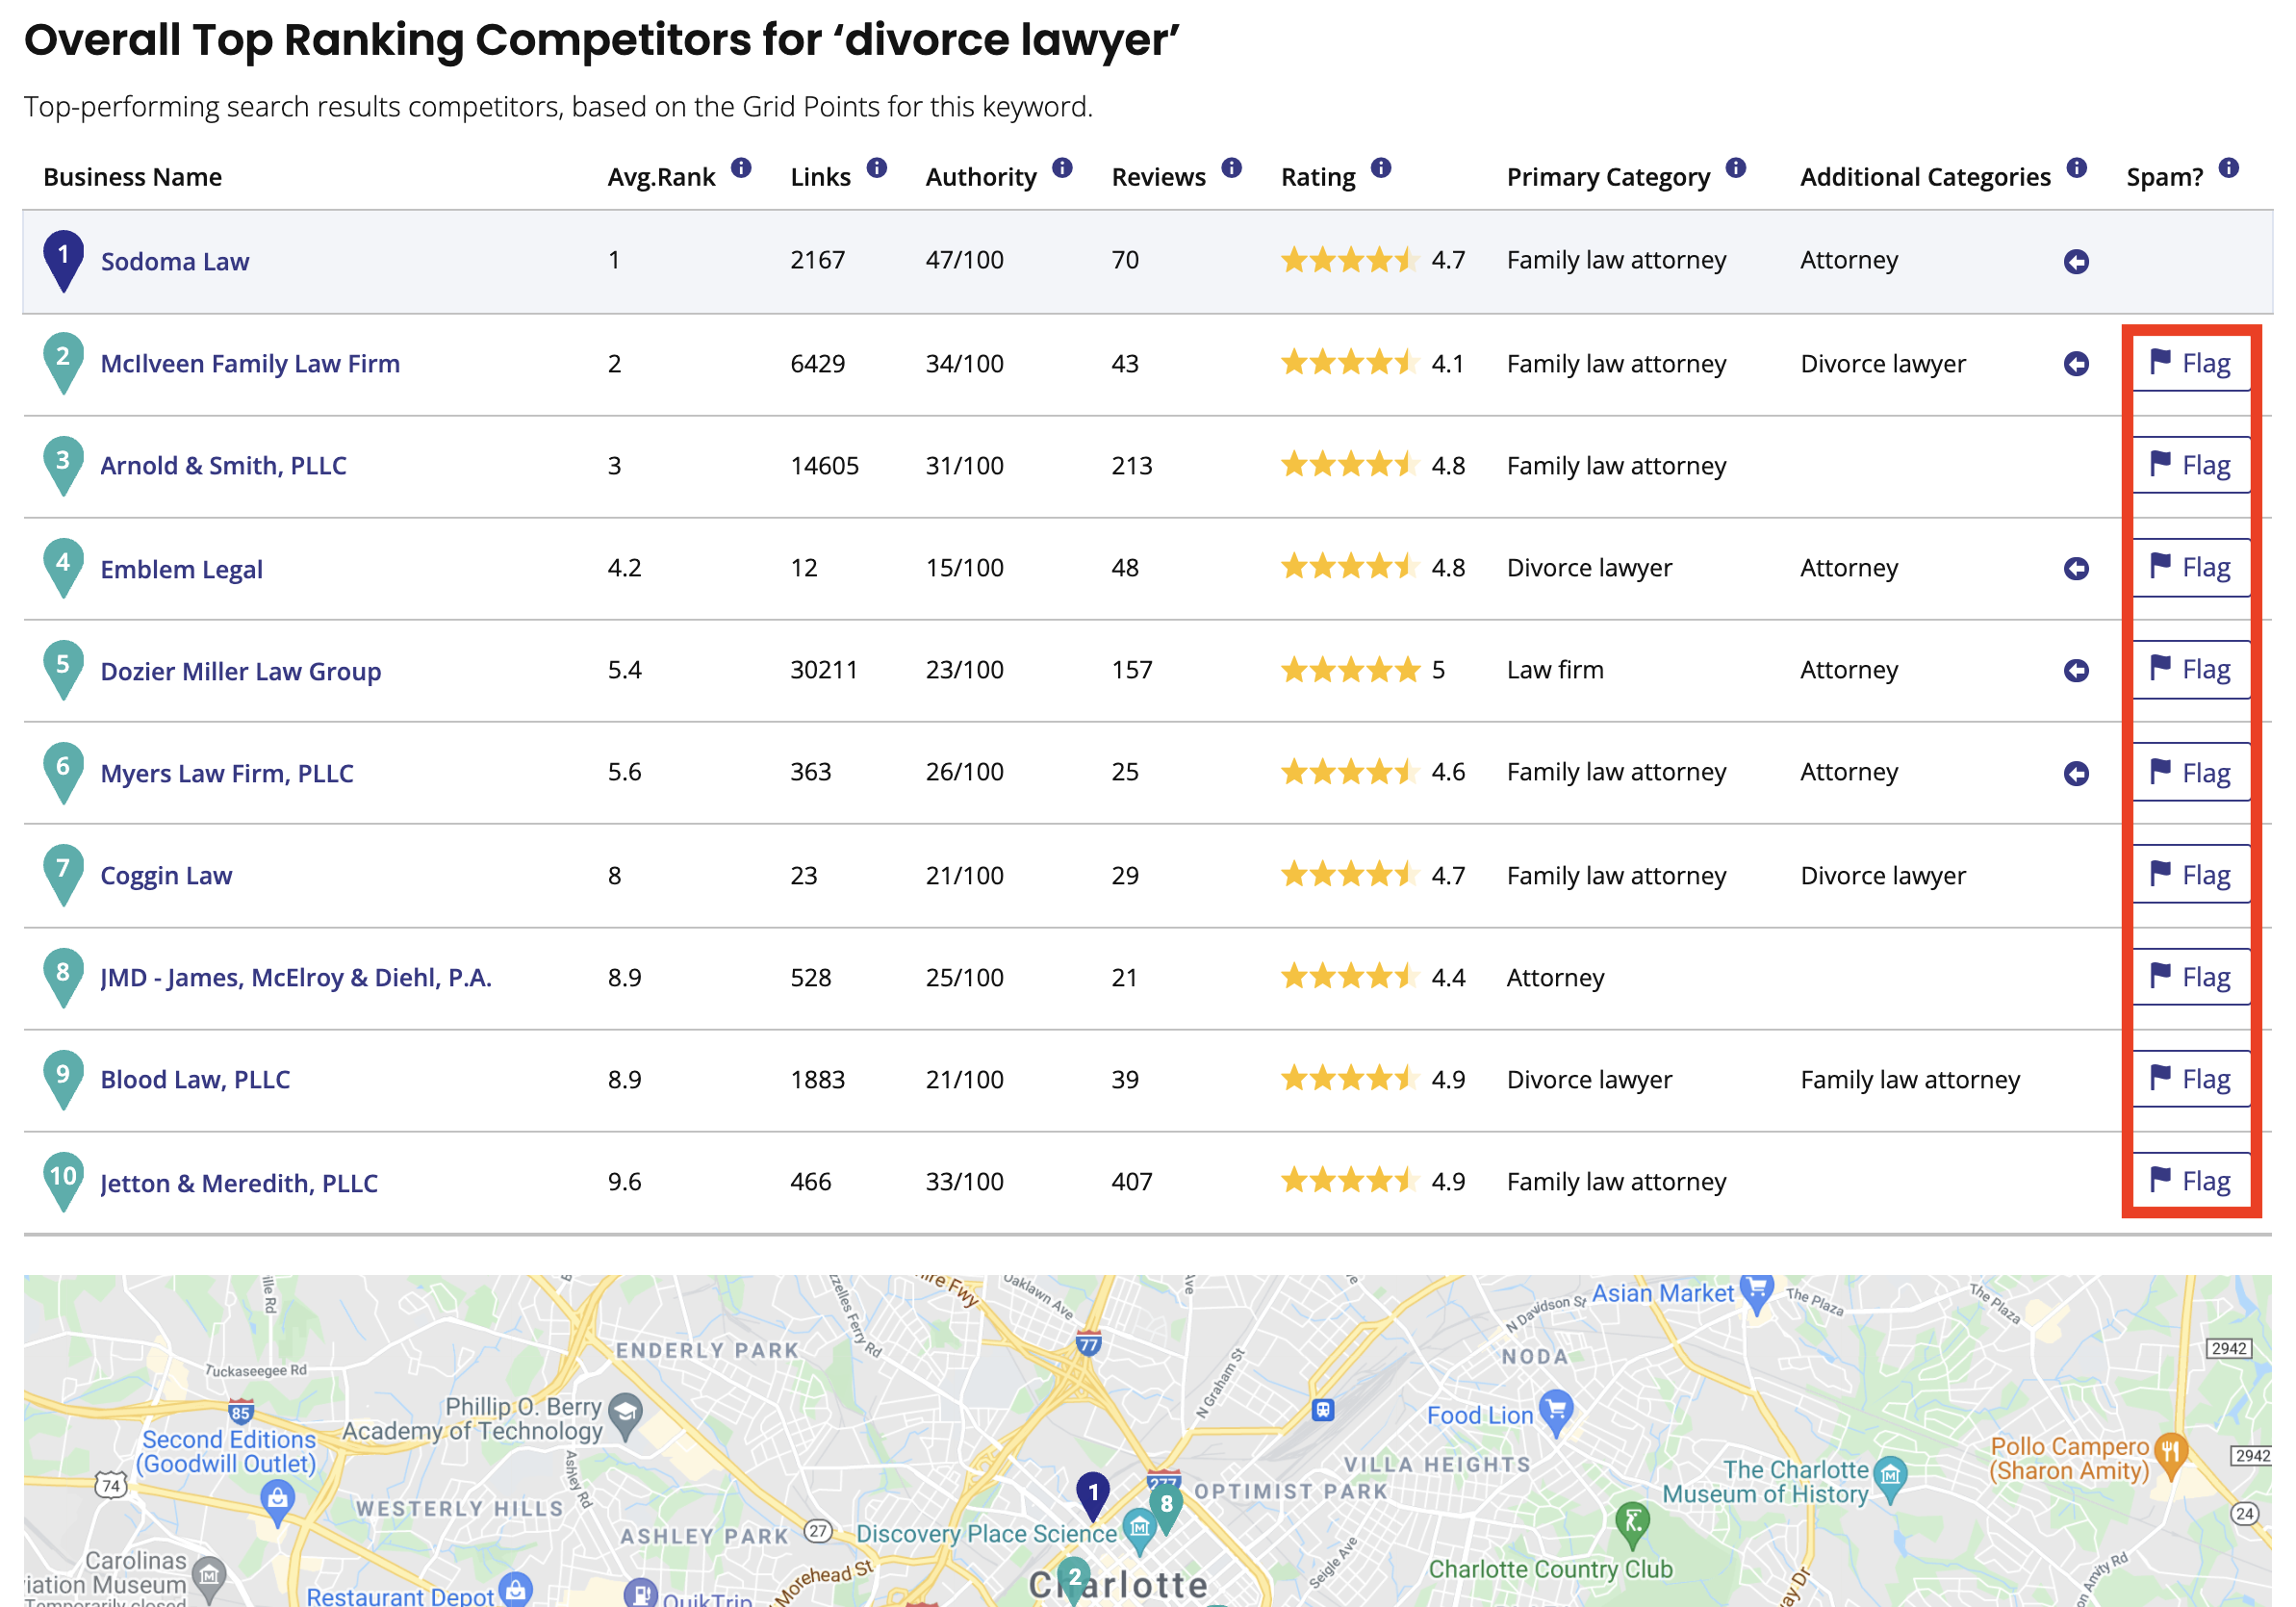Click the info icon beside Rating header

1381,168
